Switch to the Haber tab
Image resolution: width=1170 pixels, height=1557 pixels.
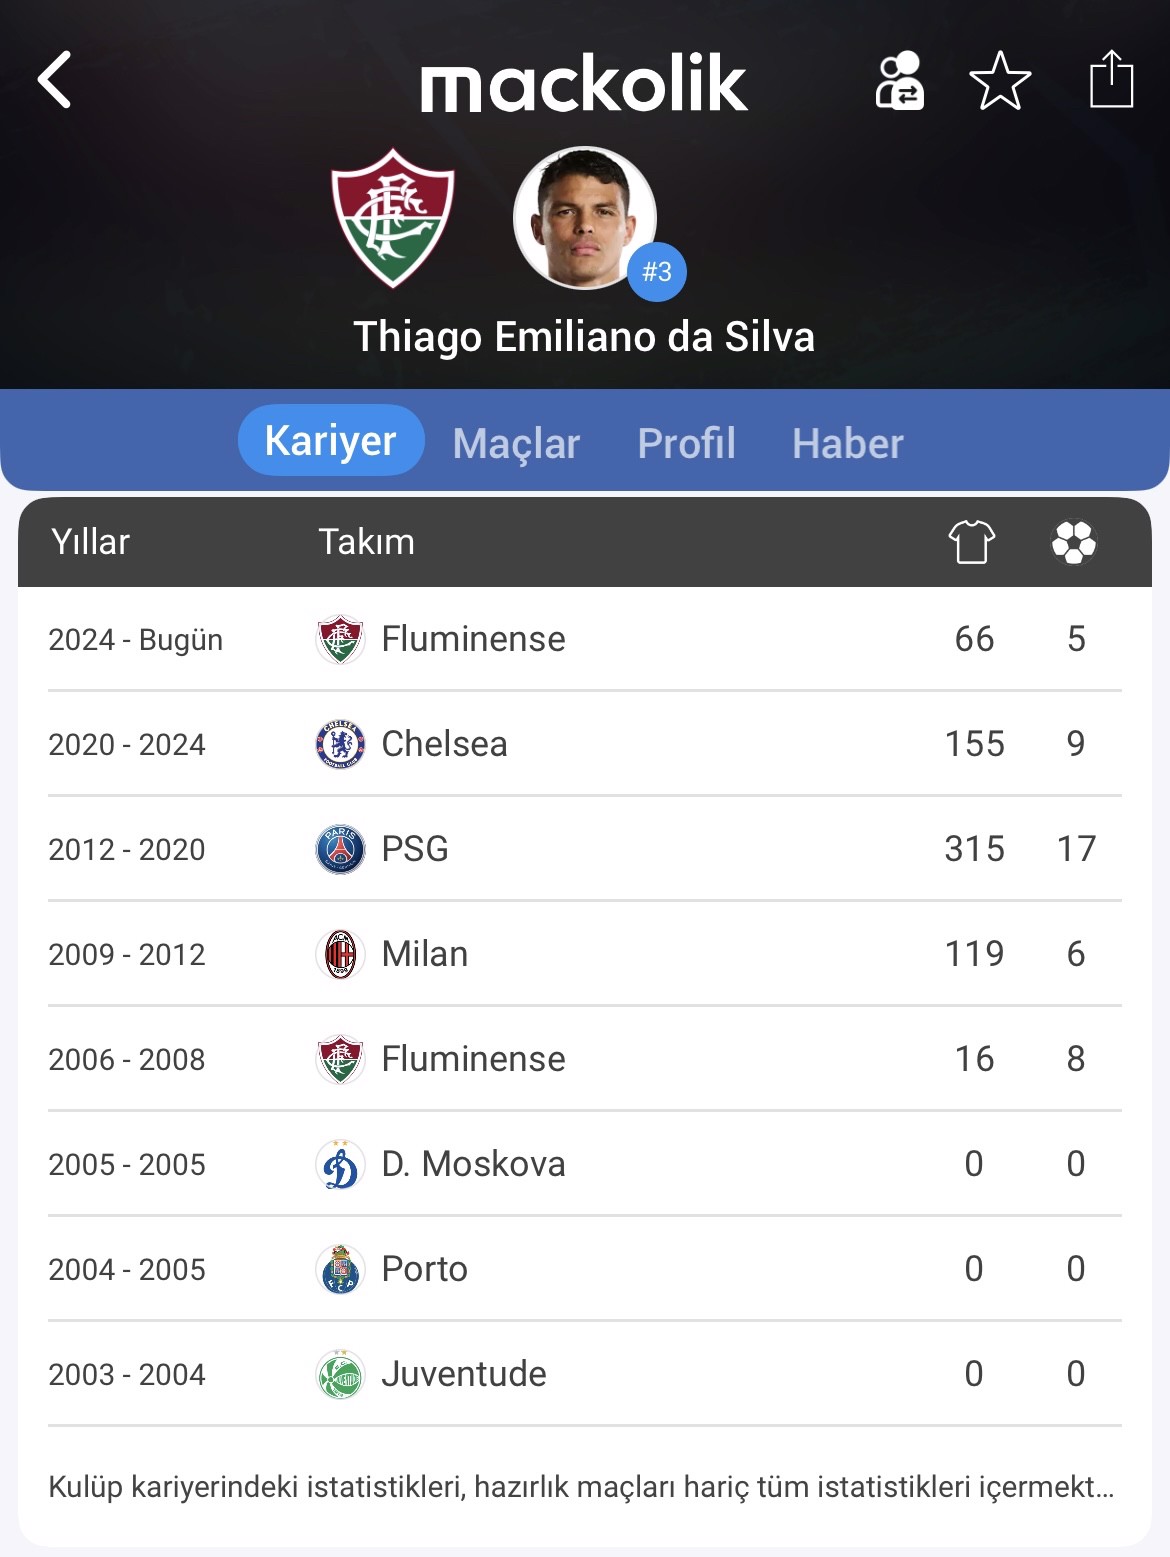coord(847,443)
